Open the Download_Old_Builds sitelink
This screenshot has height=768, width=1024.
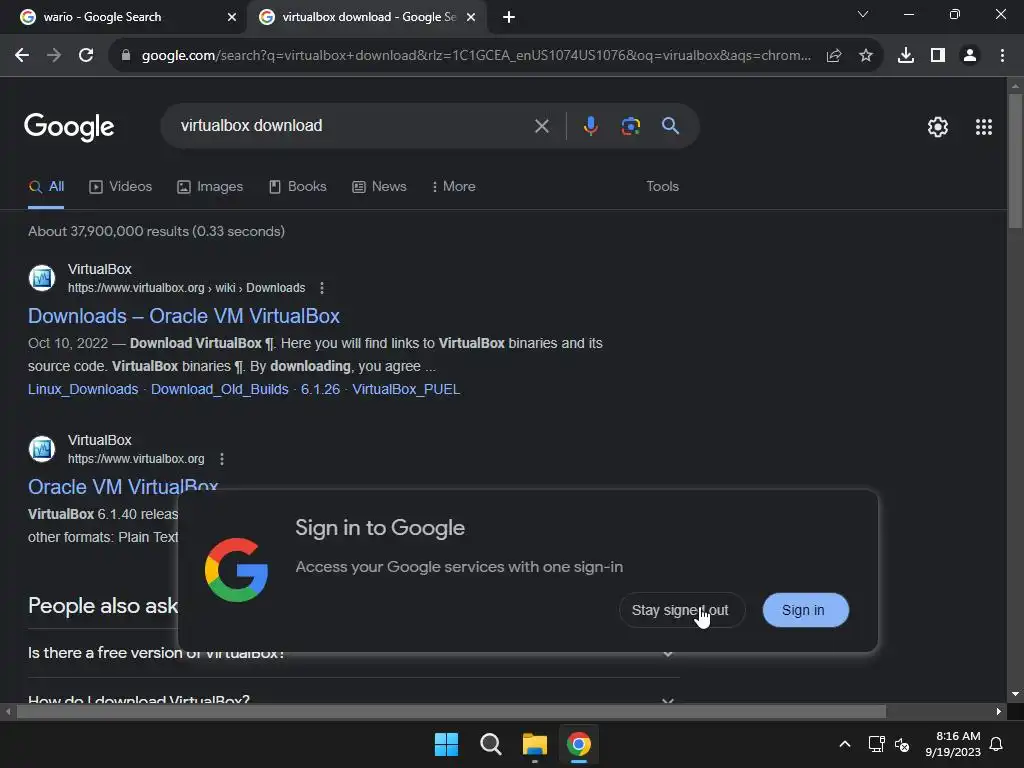pyautogui.click(x=219, y=389)
